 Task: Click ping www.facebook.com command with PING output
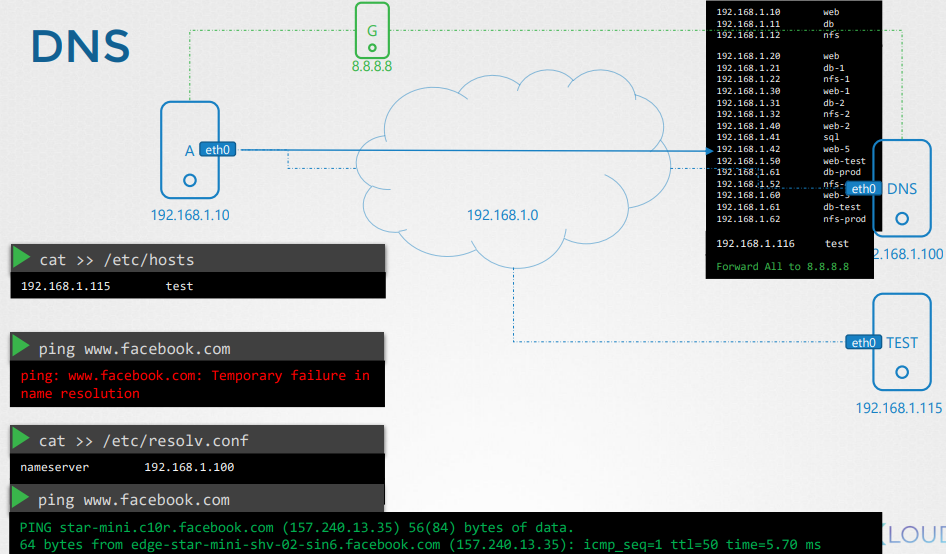tap(134, 500)
